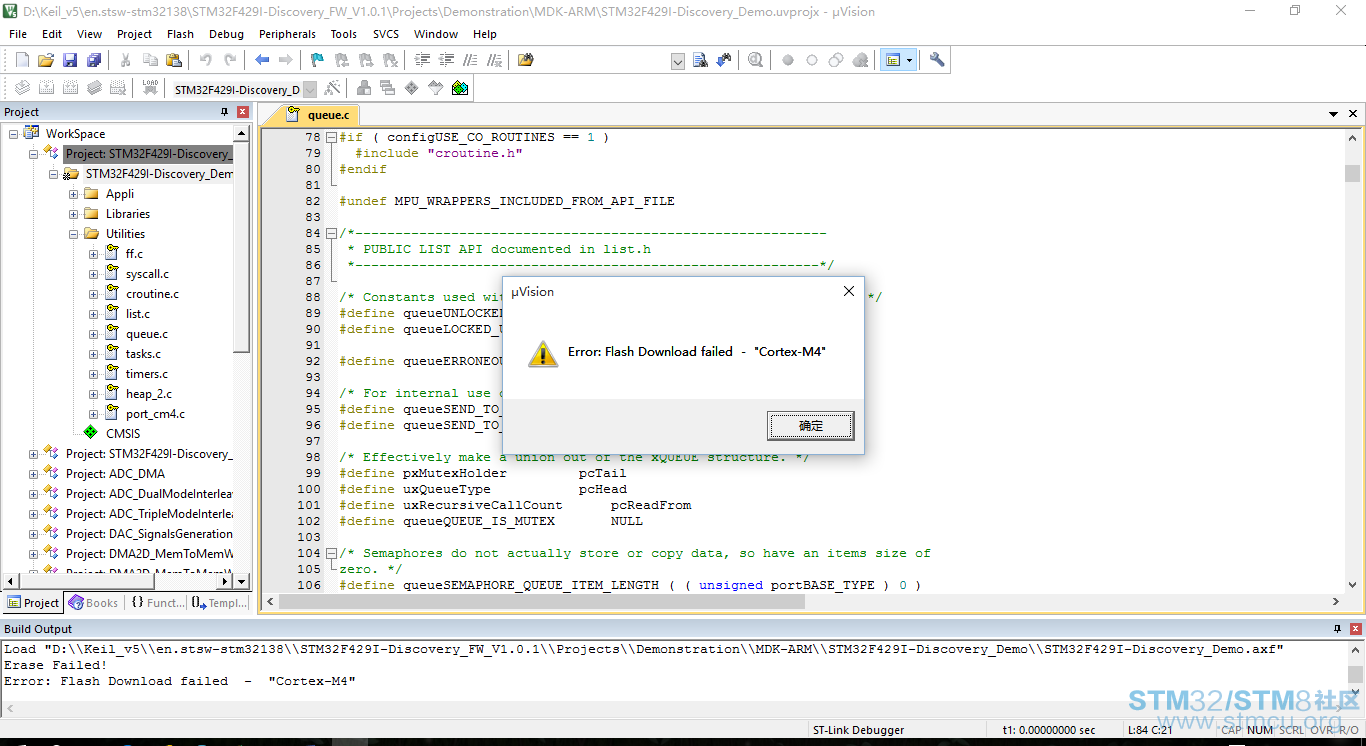Click the Save All icon
The width and height of the screenshot is (1366, 746).
pos(94,60)
